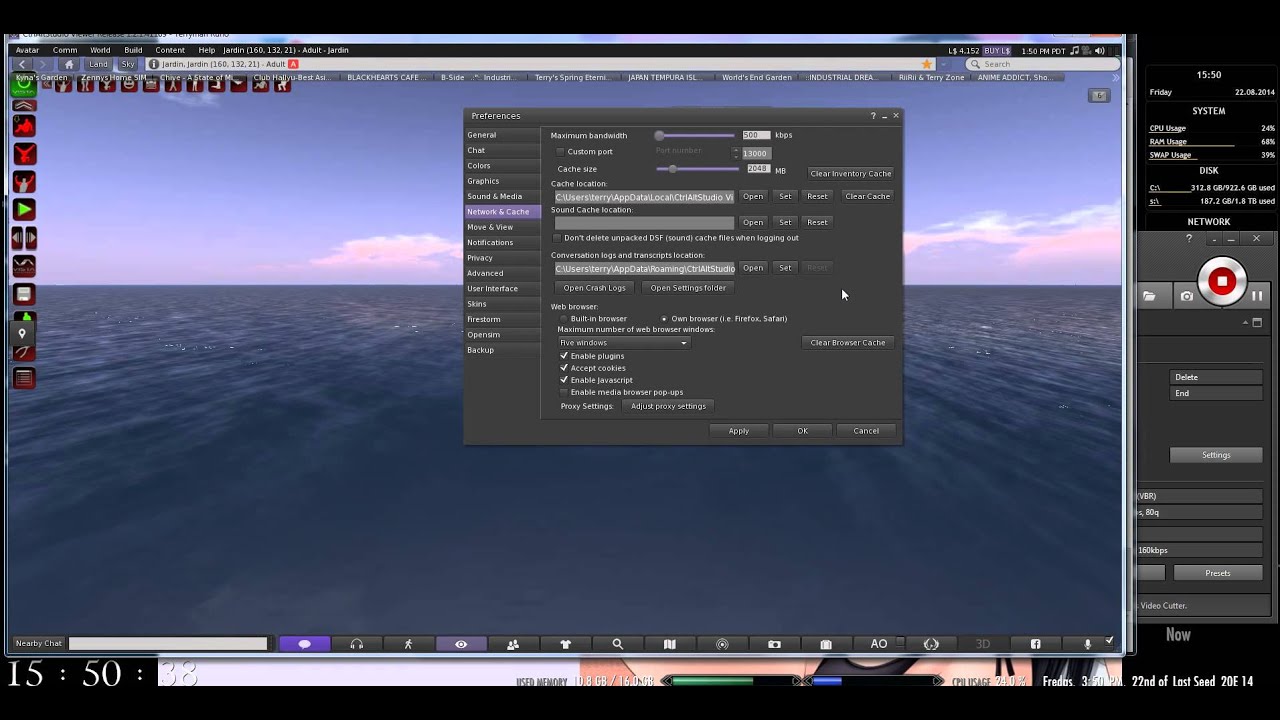Click the red stop button in recorder

click(x=1222, y=281)
